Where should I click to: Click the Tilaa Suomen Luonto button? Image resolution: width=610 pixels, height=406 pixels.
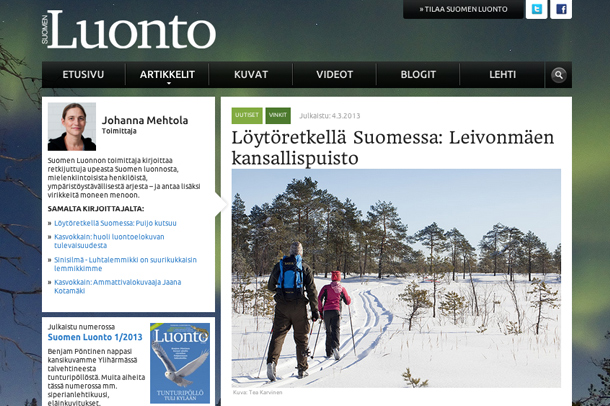pos(463,9)
